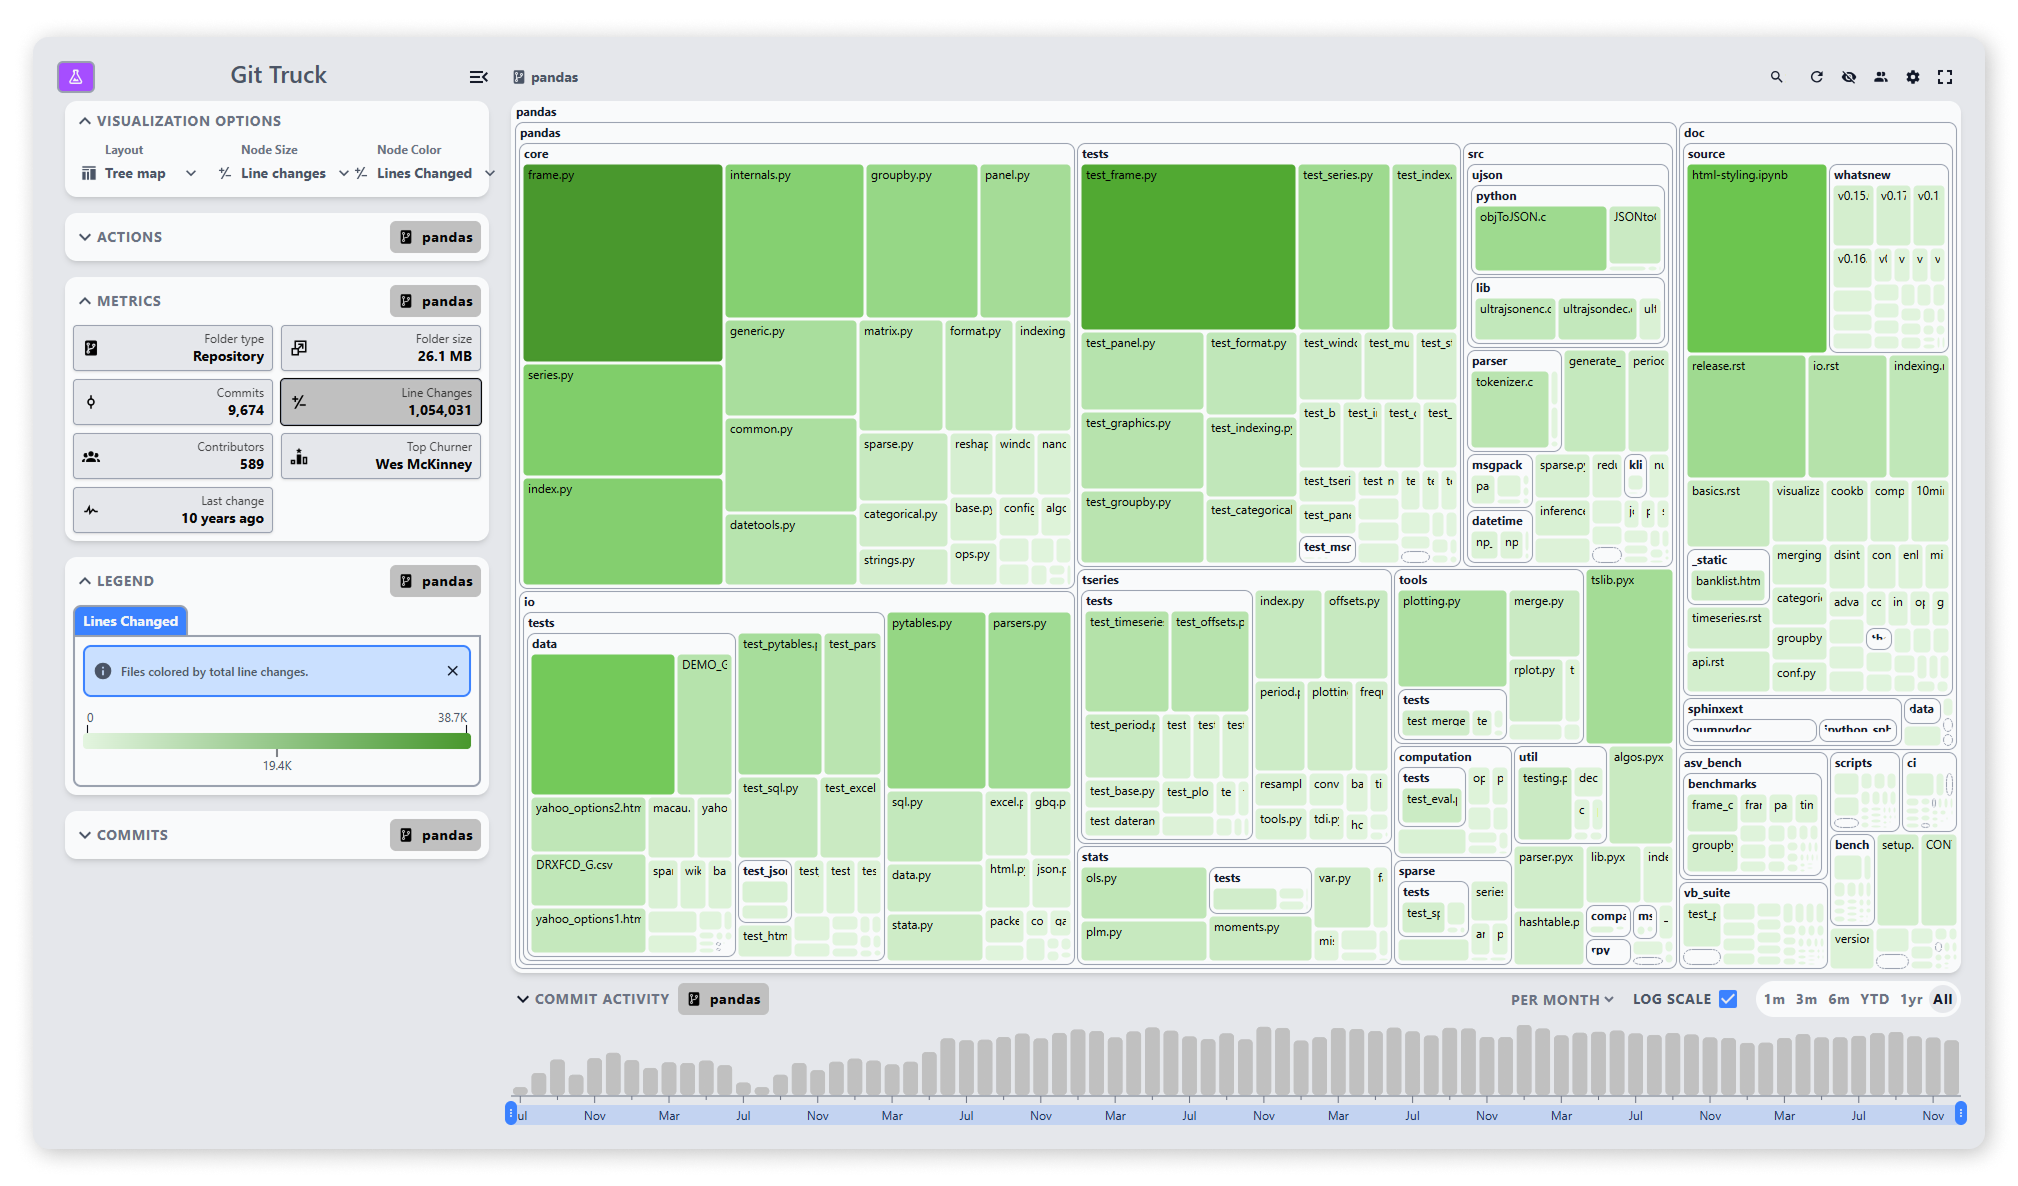Click the purple flask logo icon

pyautogui.click(x=76, y=76)
